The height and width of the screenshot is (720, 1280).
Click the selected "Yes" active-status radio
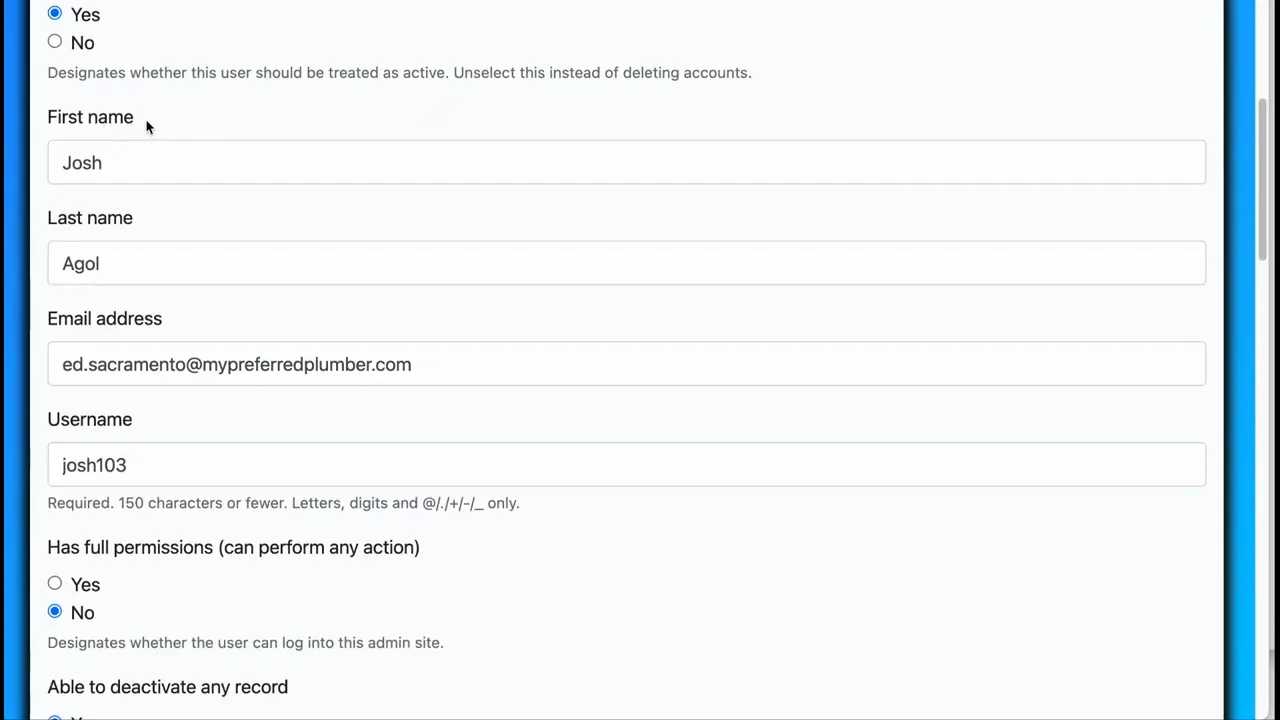pos(55,13)
